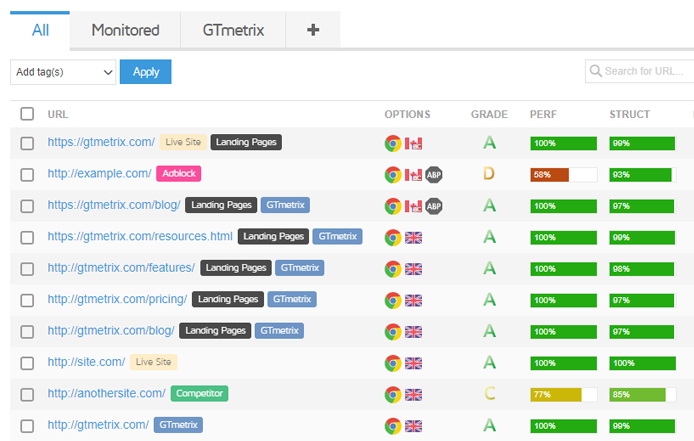Sort by the URL column header

pyautogui.click(x=58, y=114)
